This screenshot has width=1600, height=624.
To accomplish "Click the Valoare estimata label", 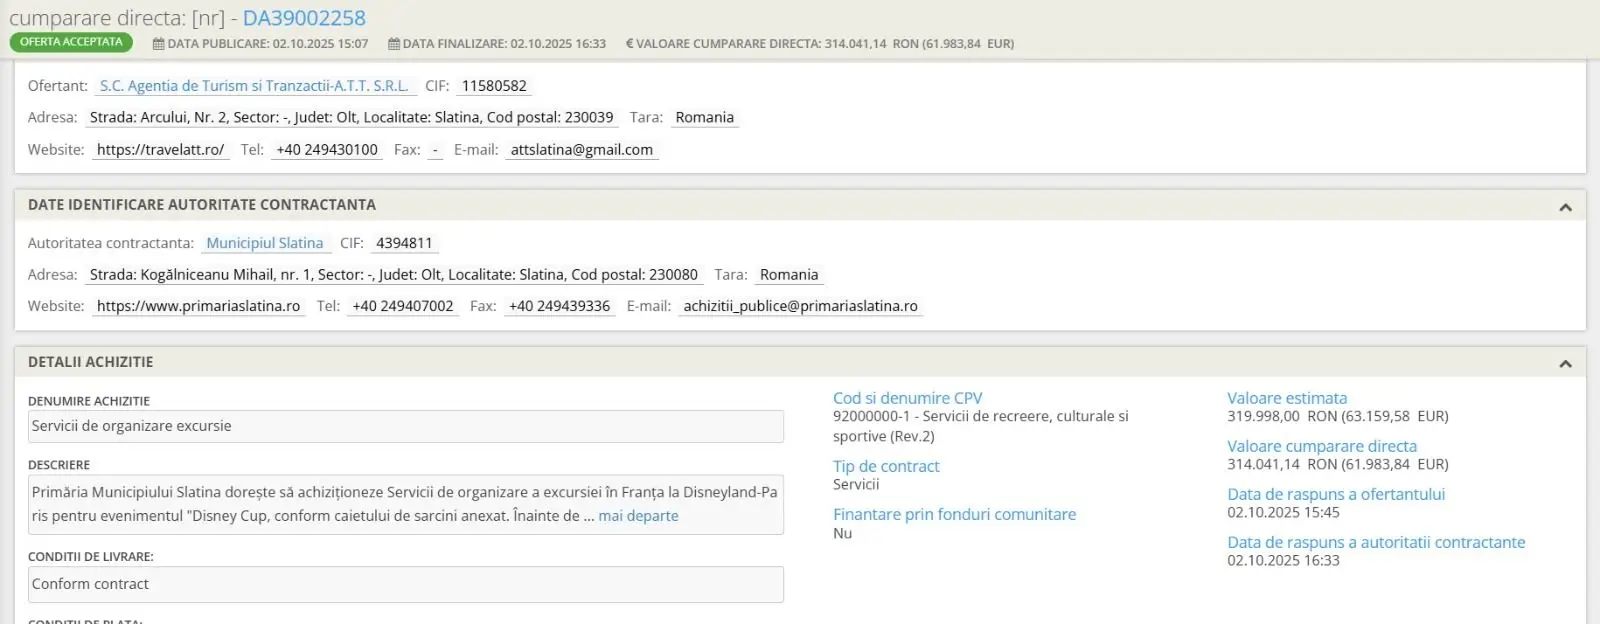I will [x=1286, y=398].
